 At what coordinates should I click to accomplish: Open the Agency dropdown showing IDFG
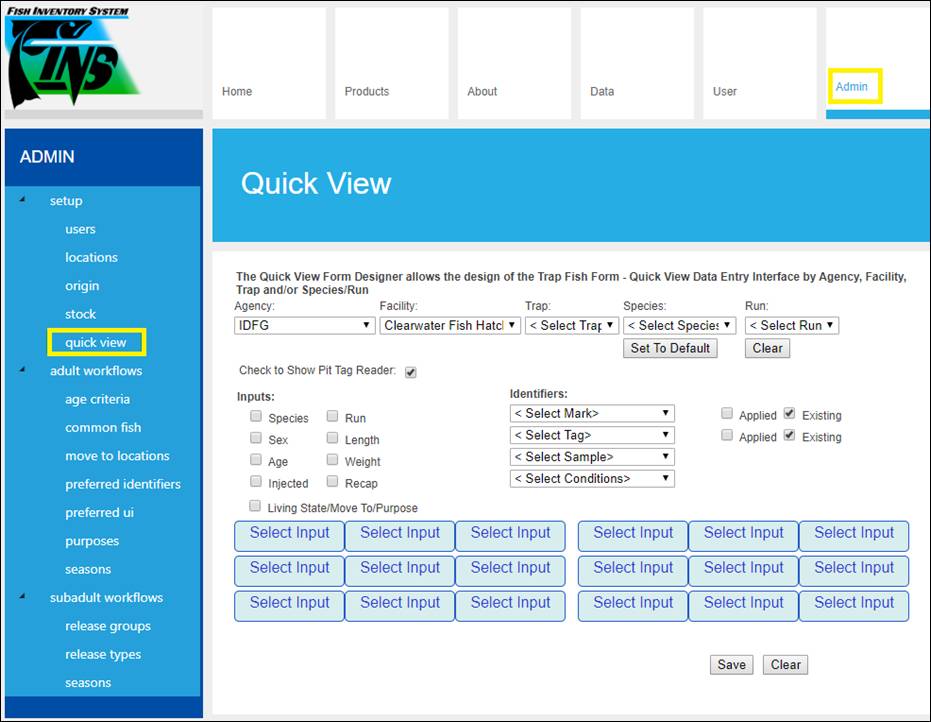coord(305,325)
